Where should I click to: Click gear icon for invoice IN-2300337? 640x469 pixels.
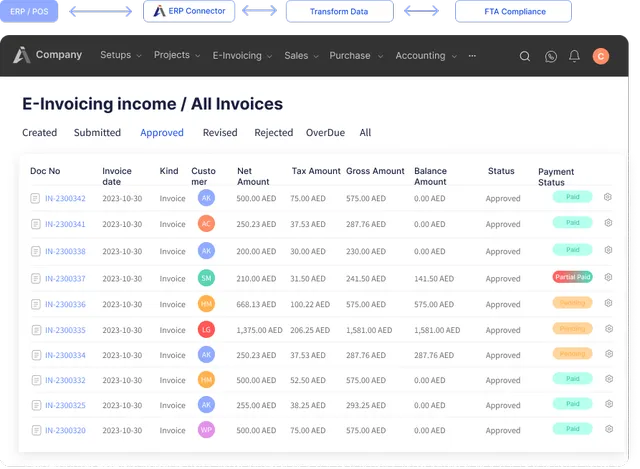coord(608,277)
